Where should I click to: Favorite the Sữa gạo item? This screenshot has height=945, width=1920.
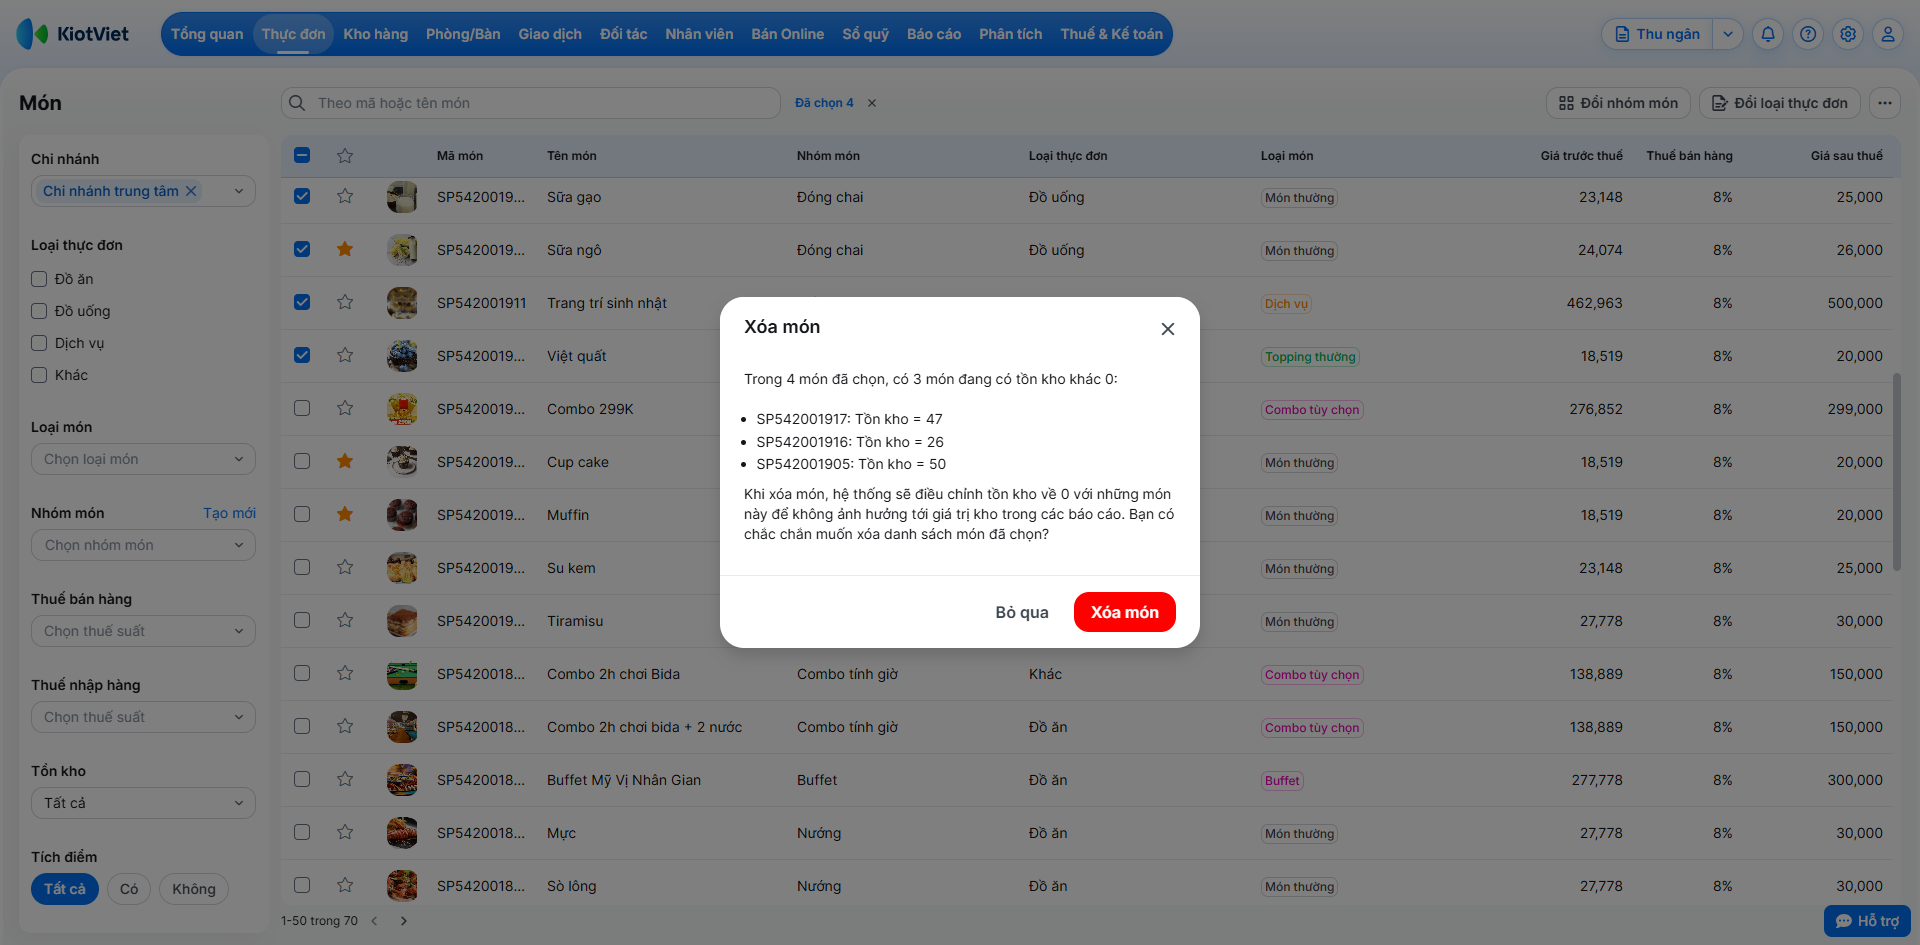[x=345, y=196]
